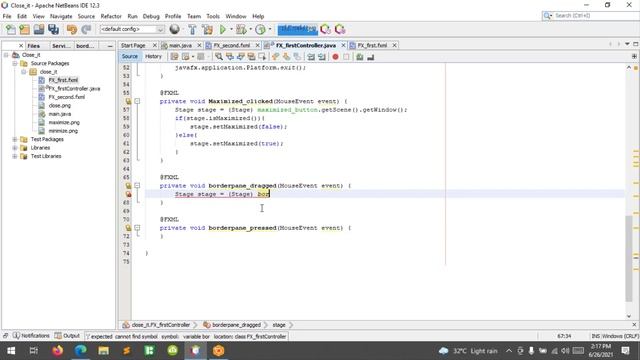This screenshot has height=360, width=640.
Task: Click the Build Project hammer icon
Action: click(x=192, y=29)
